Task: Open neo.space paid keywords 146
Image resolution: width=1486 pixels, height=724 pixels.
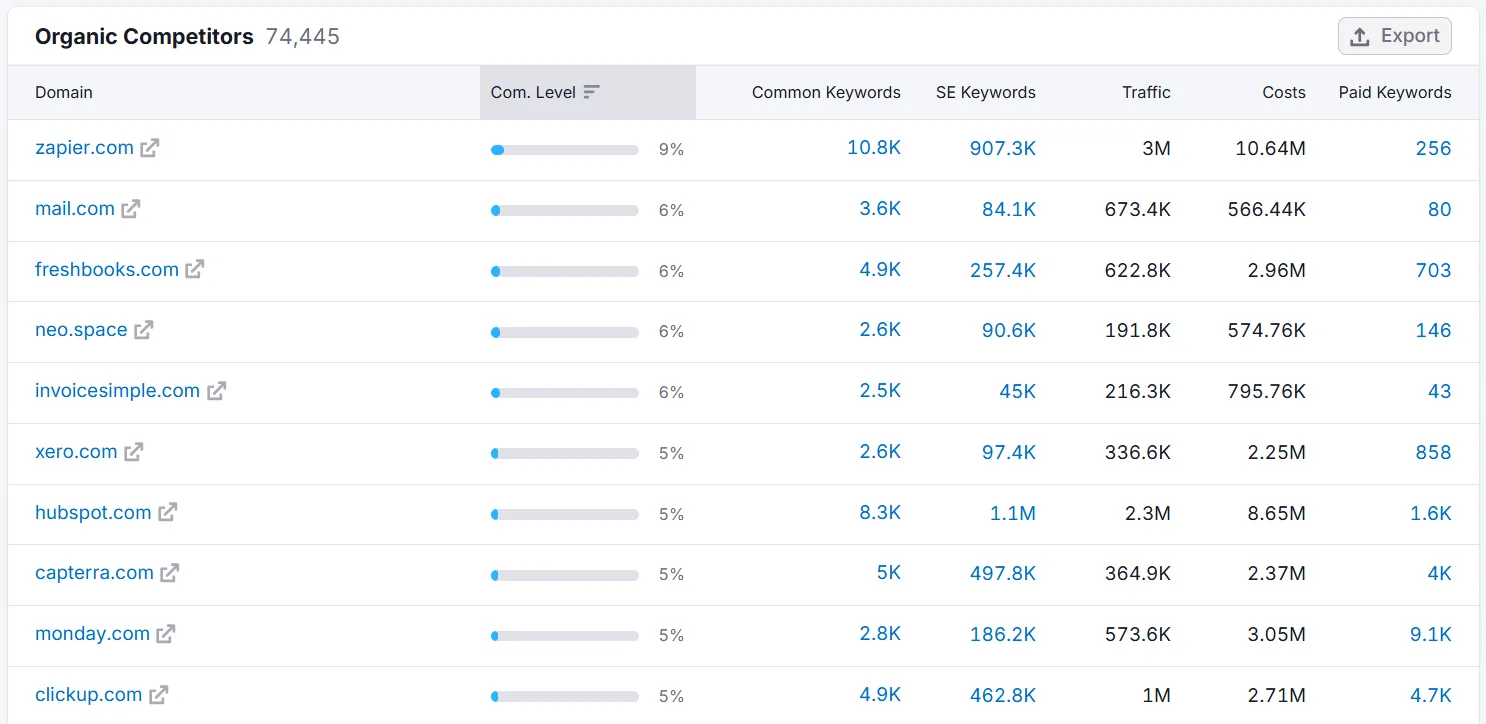Action: point(1433,330)
